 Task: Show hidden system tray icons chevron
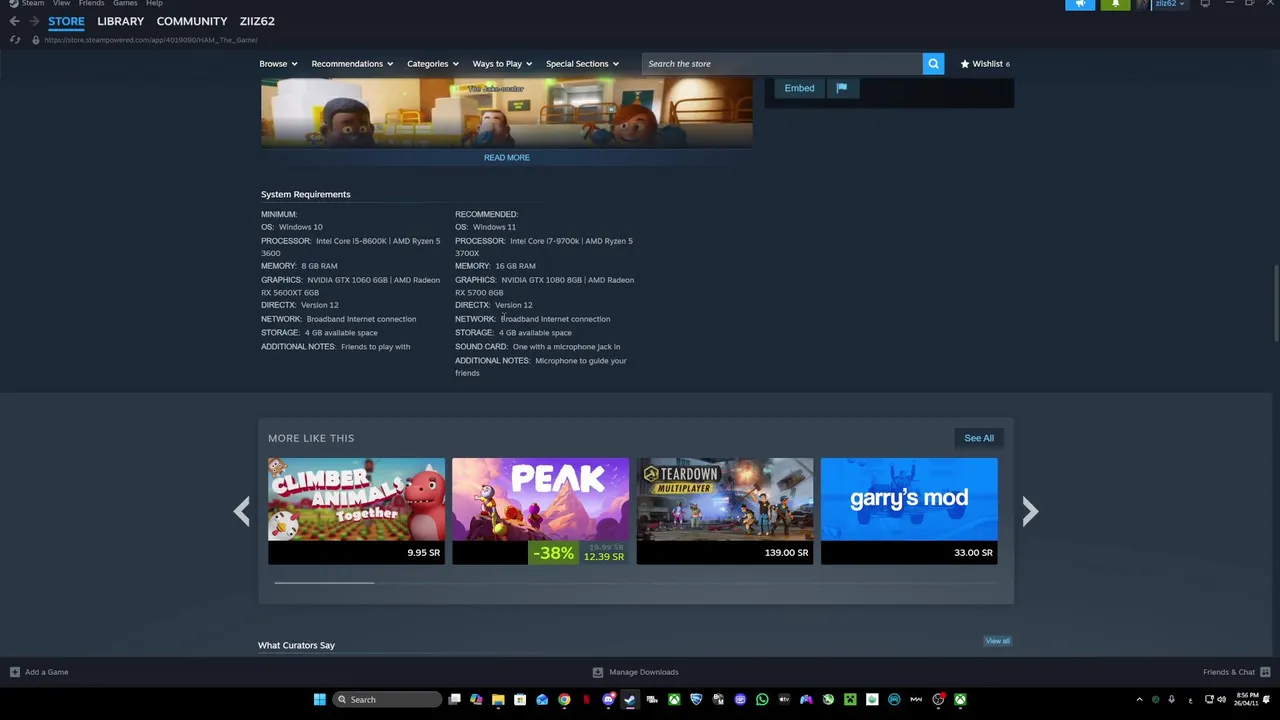[x=1139, y=700]
